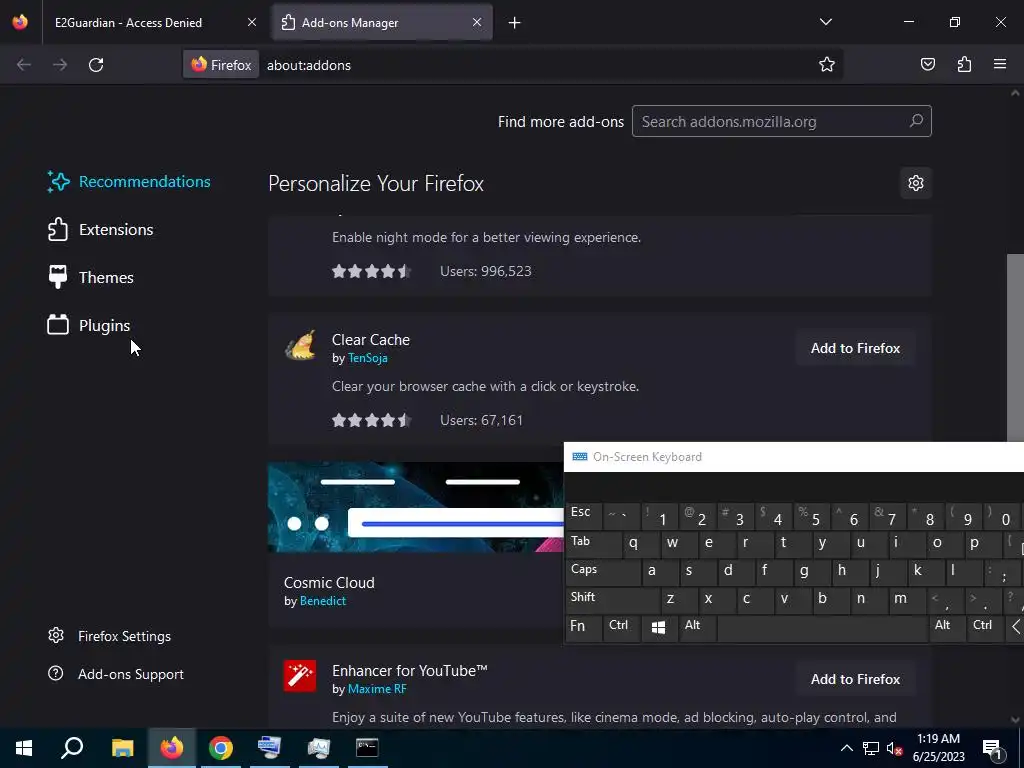Open Add-ons Support link

pyautogui.click(x=116, y=674)
